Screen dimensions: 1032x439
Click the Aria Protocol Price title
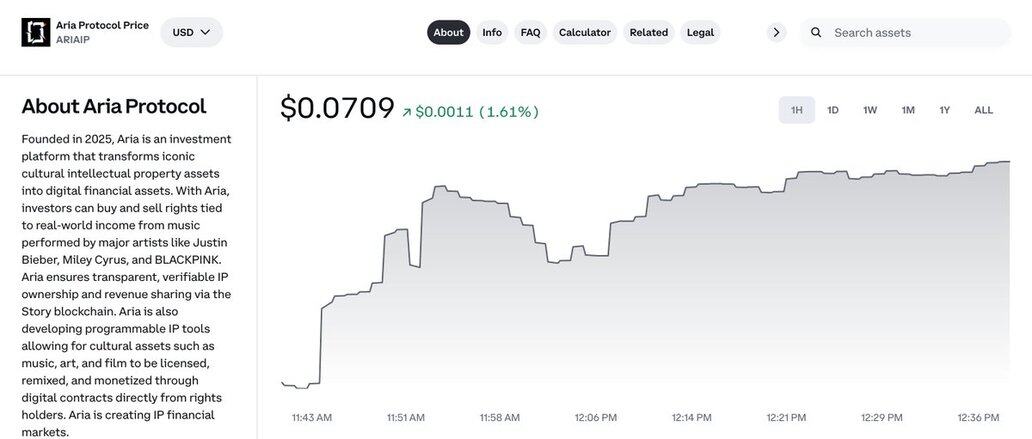(102, 25)
